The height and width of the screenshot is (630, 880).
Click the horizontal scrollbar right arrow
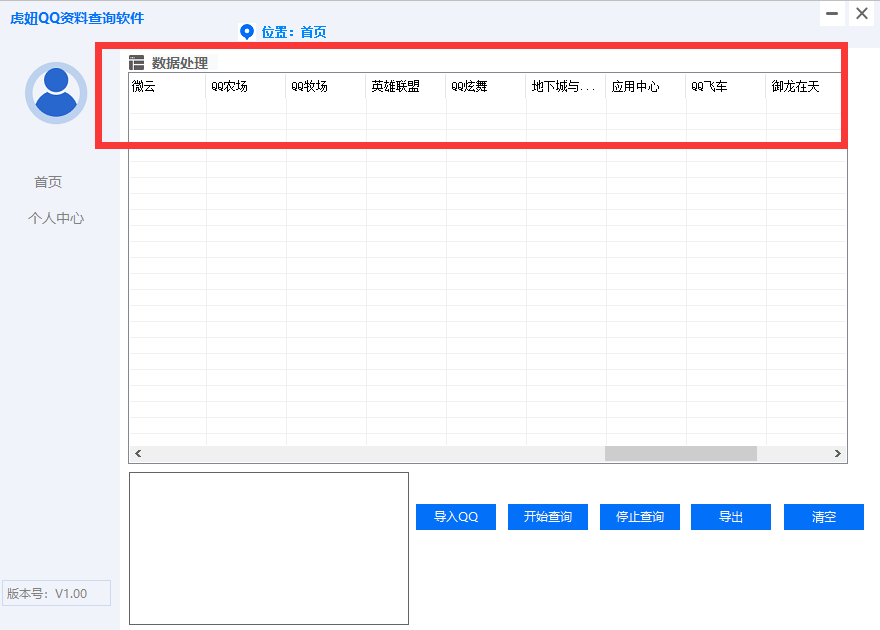(837, 453)
